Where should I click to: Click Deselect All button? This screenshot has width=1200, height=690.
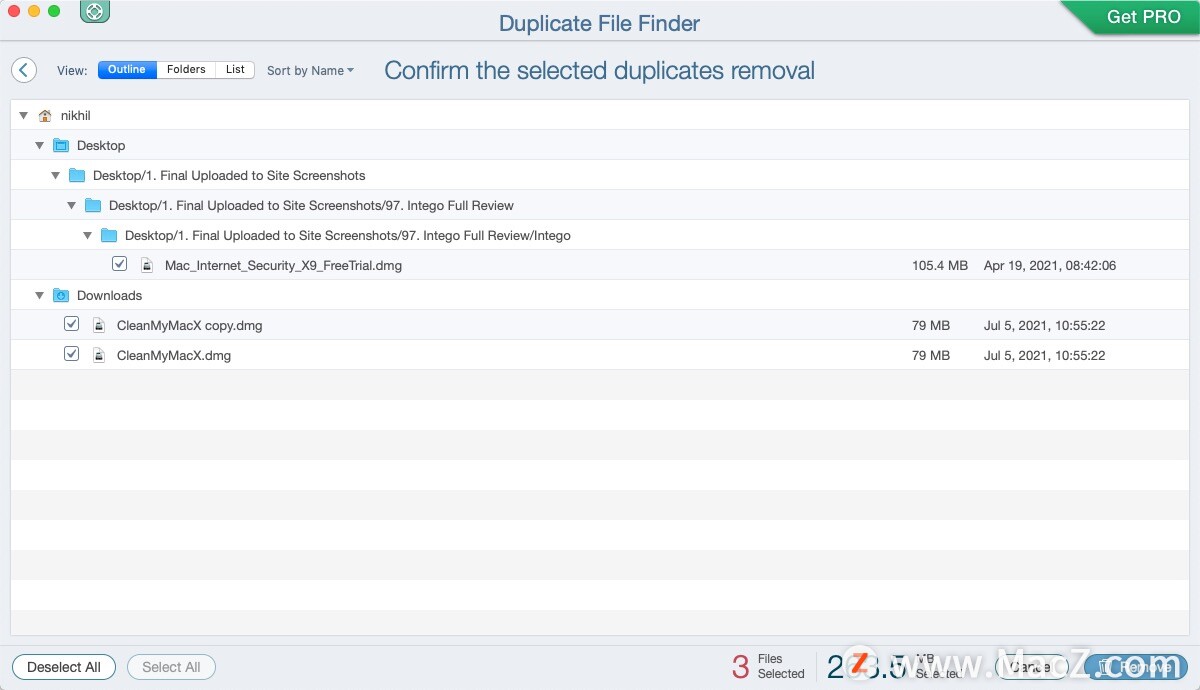(x=64, y=667)
